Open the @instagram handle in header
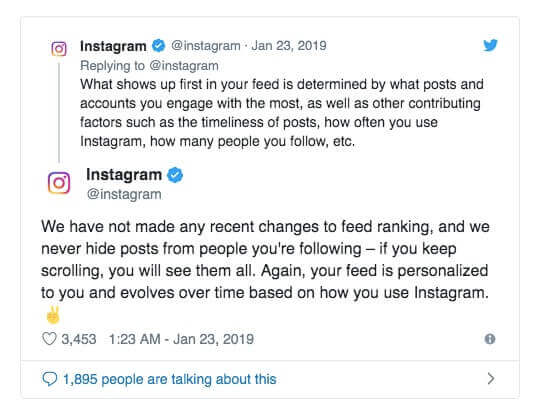This screenshot has width=536, height=413. click(x=205, y=45)
